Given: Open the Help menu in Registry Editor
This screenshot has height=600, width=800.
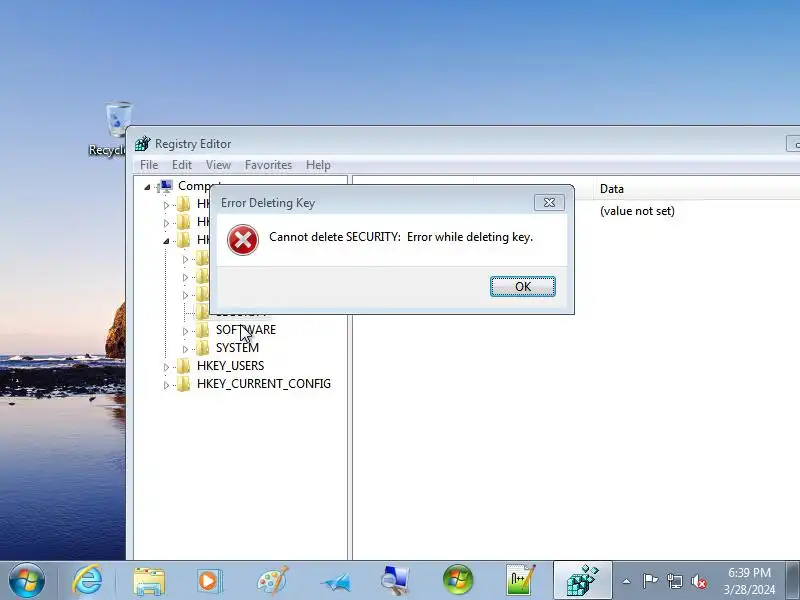Looking at the screenshot, I should click(x=318, y=165).
